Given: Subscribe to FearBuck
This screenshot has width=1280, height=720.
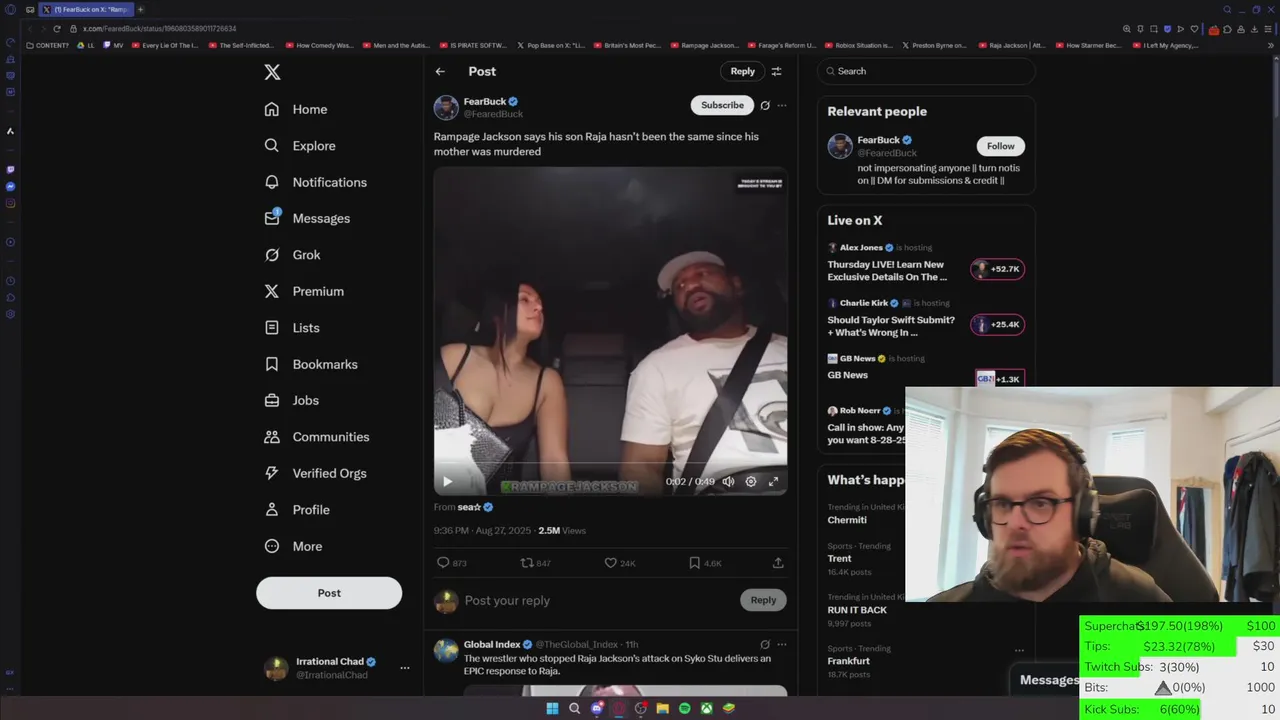Looking at the screenshot, I should [722, 105].
